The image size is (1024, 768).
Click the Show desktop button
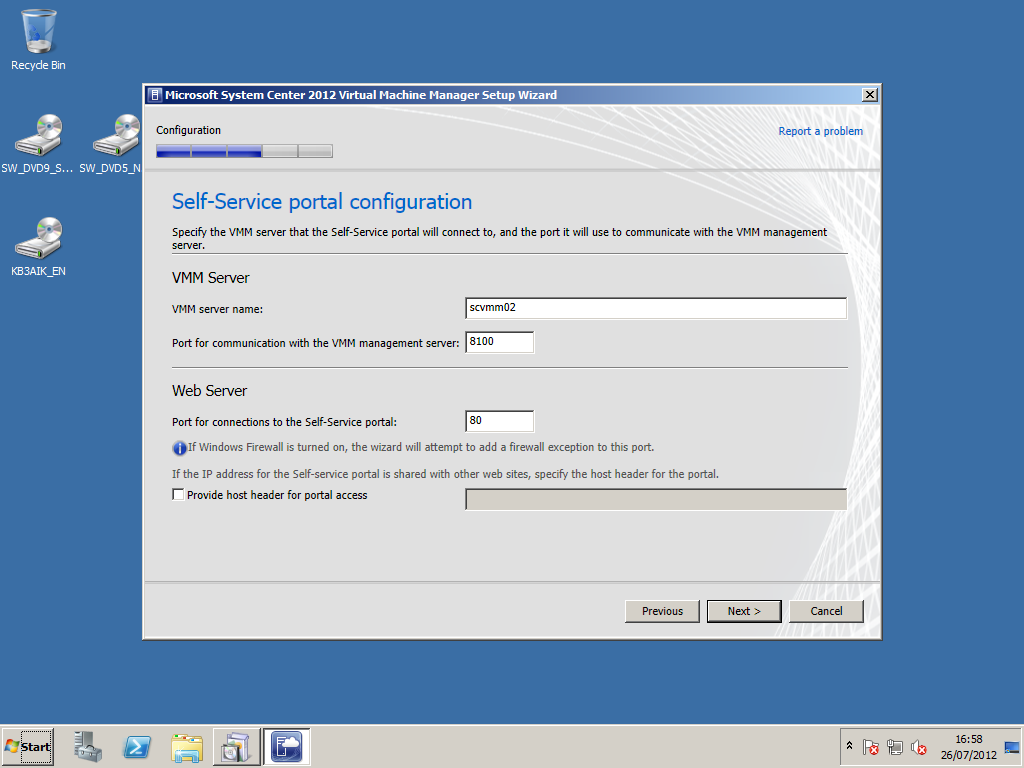click(1012, 746)
